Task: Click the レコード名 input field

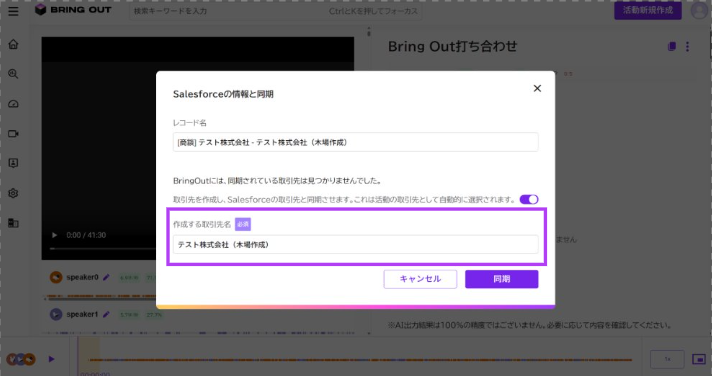Action: click(356, 142)
